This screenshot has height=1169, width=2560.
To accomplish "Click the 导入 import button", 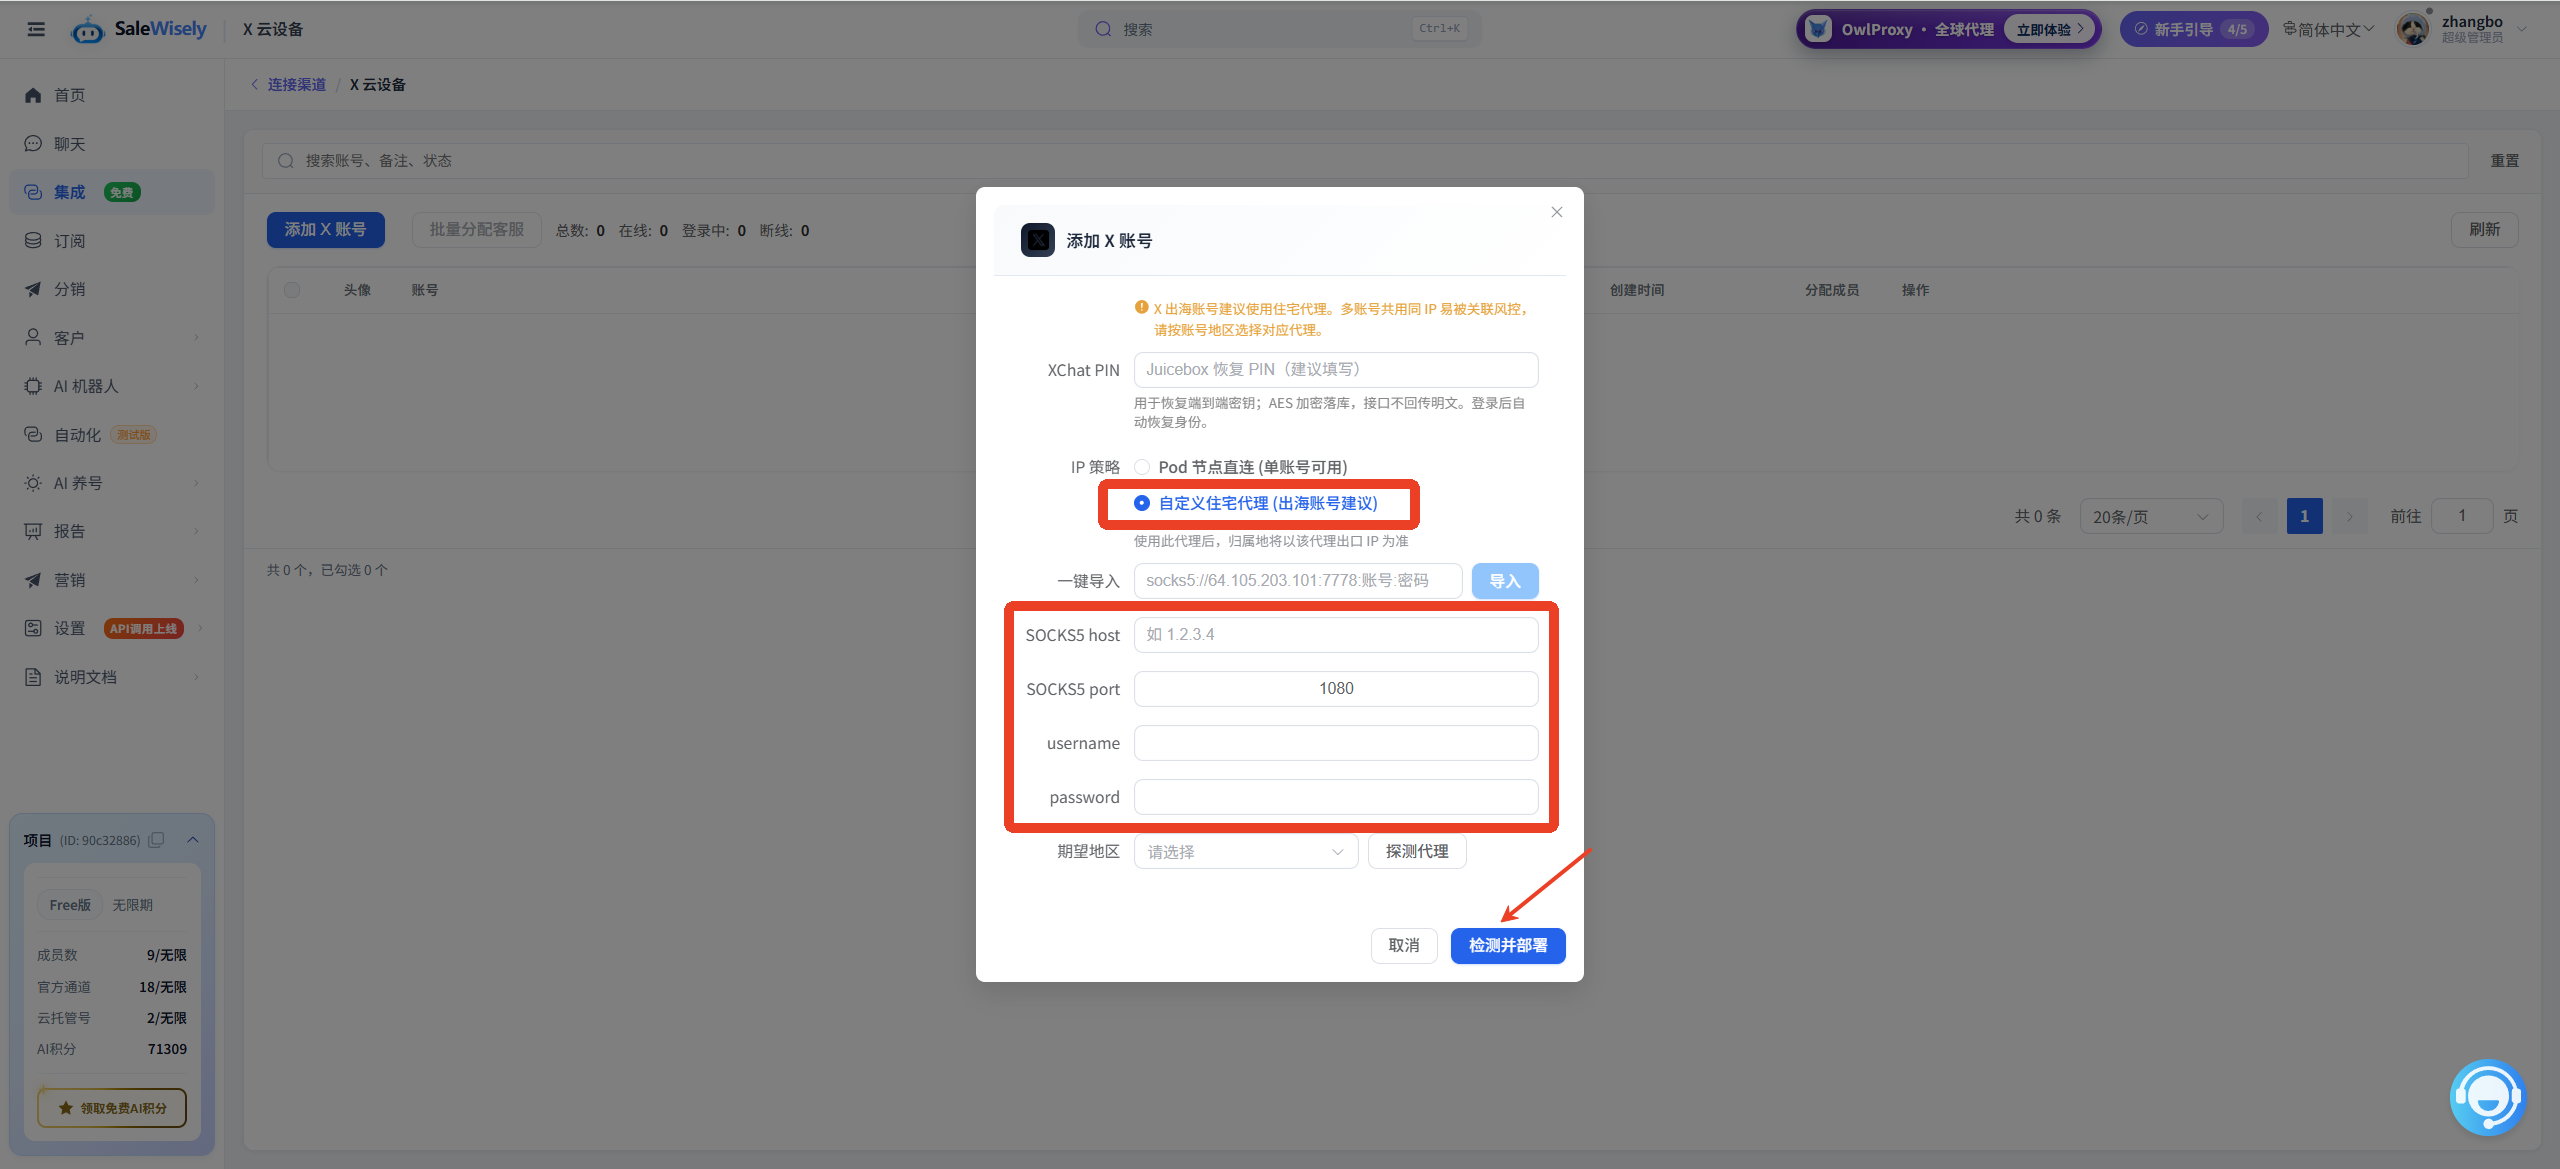I will click(1505, 581).
